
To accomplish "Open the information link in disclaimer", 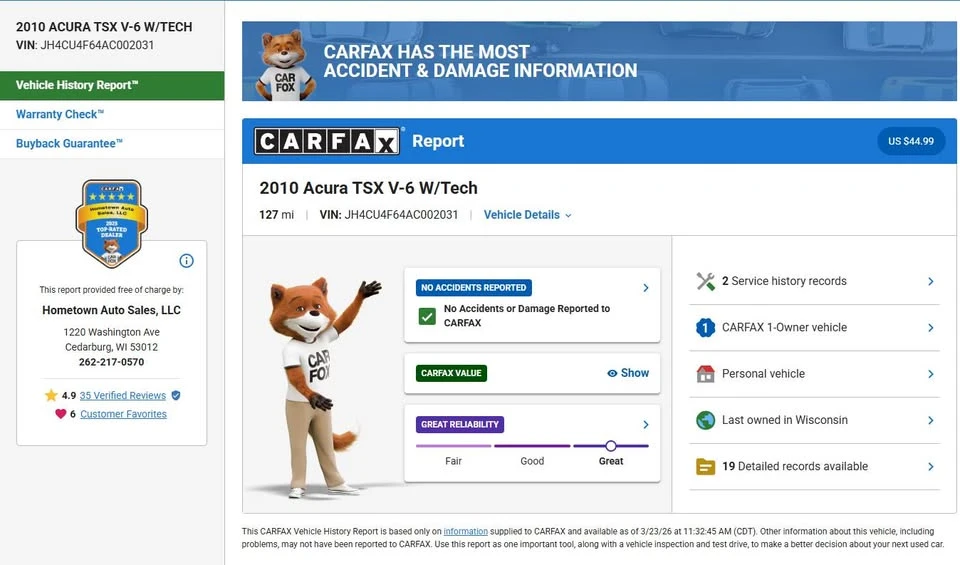I will [x=465, y=531].
